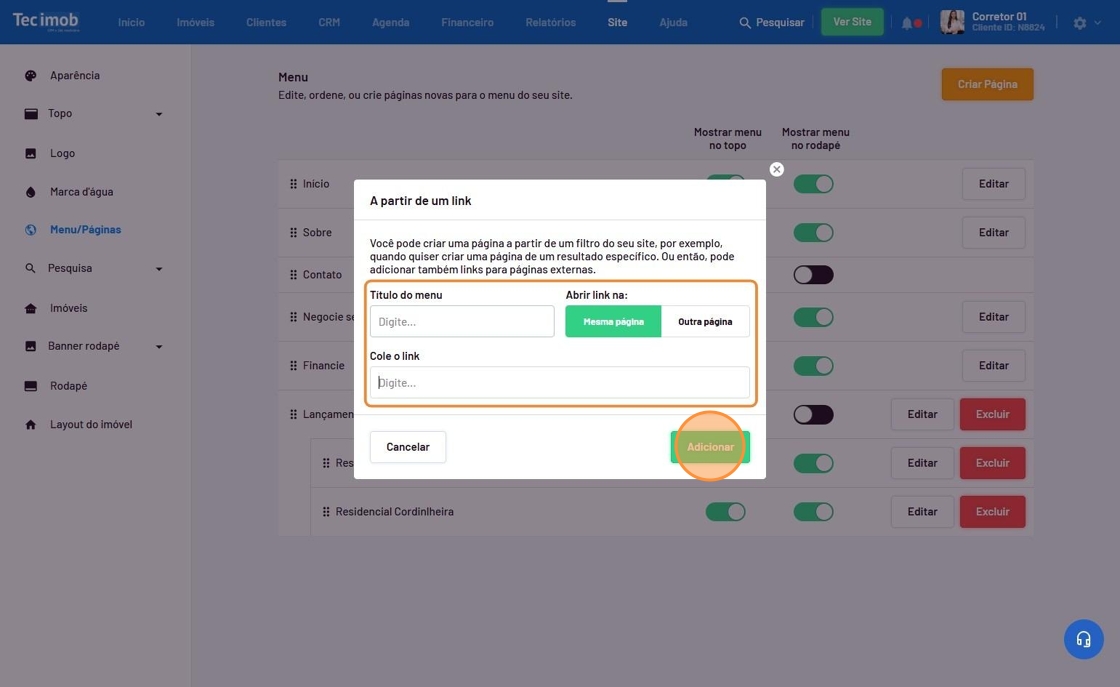Expand the Banner rodapé sidebar section
Screen dimensions: 1120x687
pyautogui.click(x=159, y=347)
